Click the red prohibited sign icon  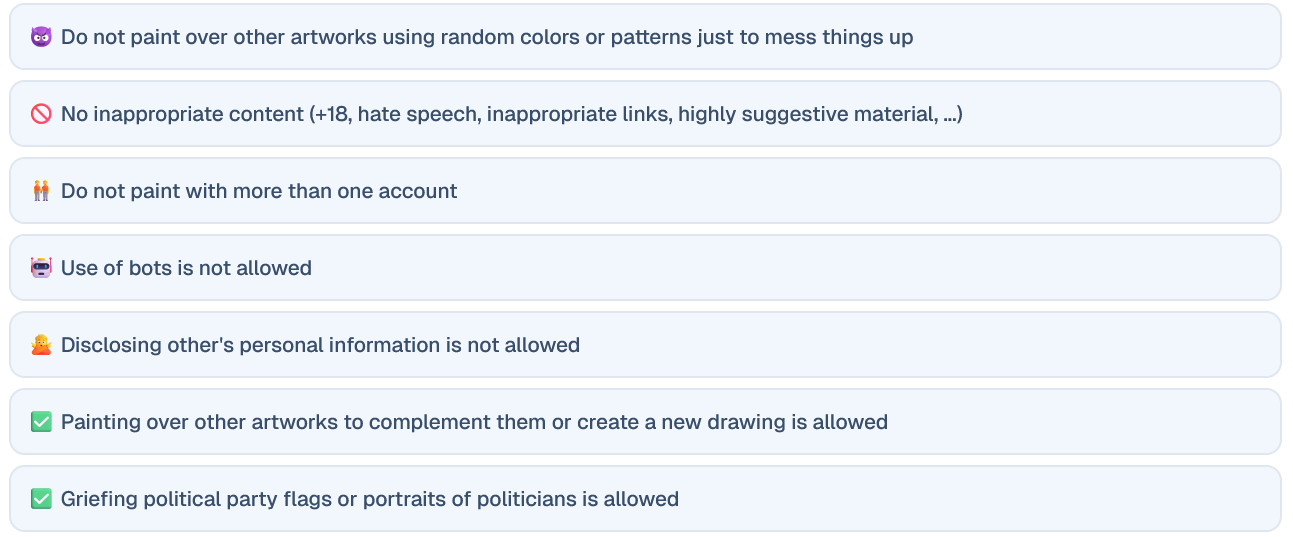(x=41, y=114)
